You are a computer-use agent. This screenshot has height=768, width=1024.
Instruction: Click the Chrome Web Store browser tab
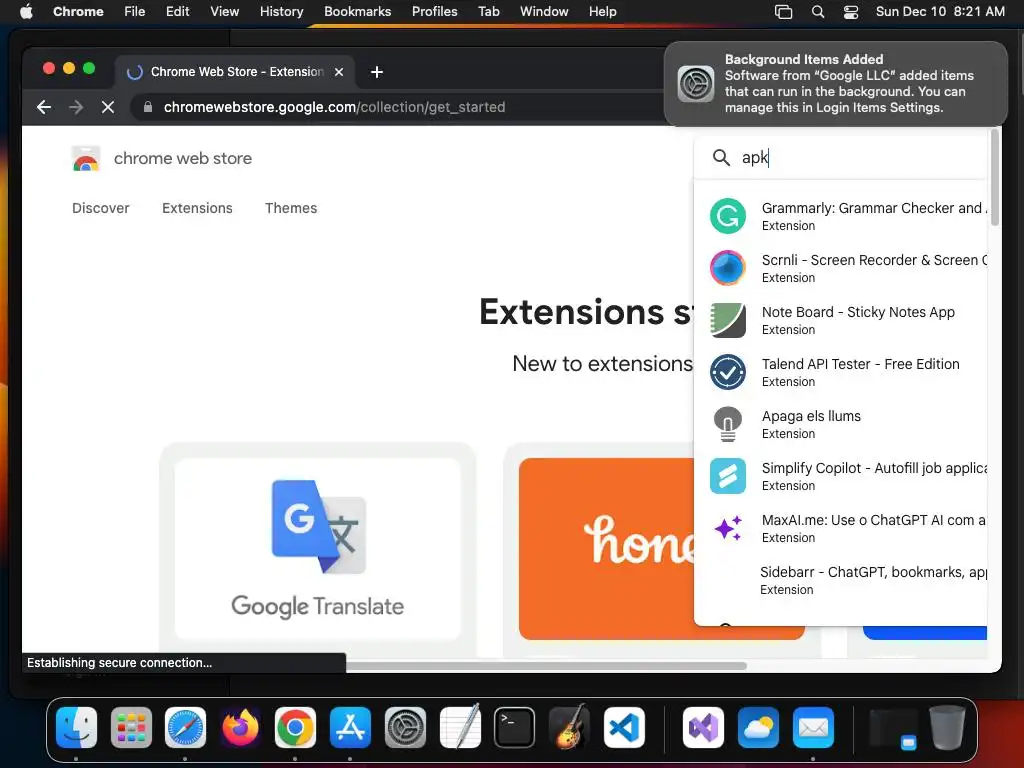(x=235, y=72)
